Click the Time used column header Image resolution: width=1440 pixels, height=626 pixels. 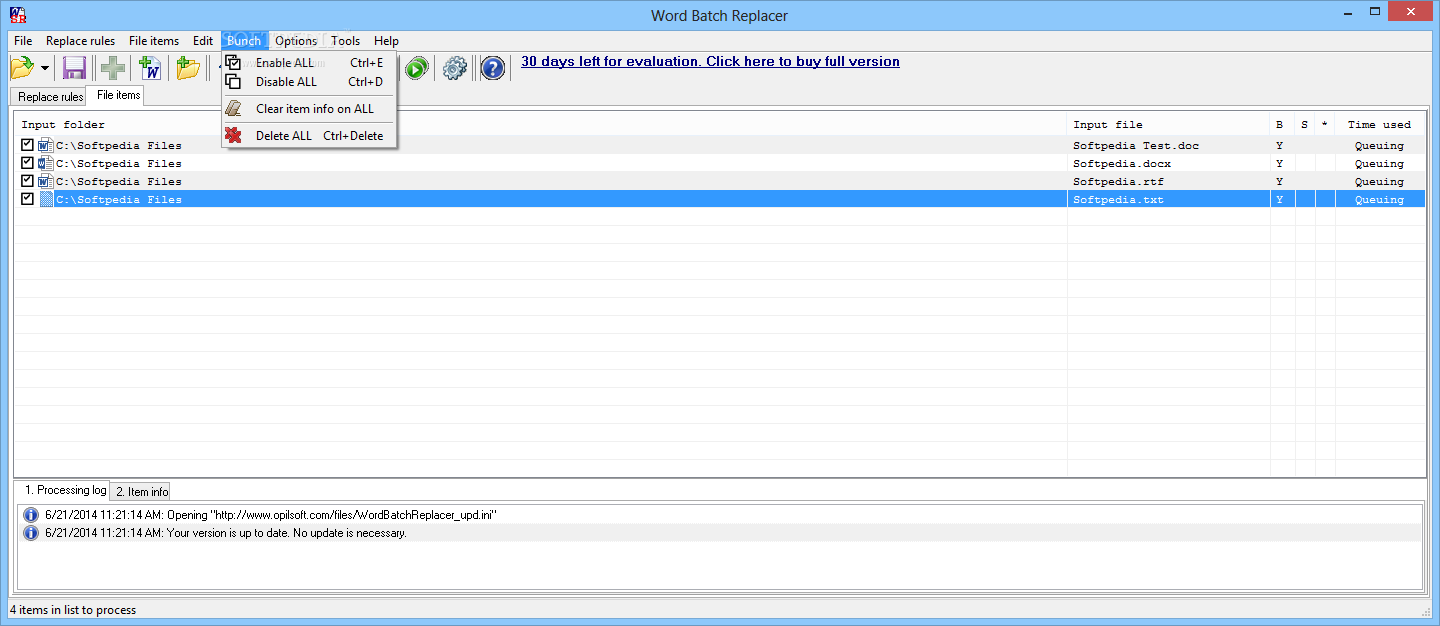point(1380,125)
